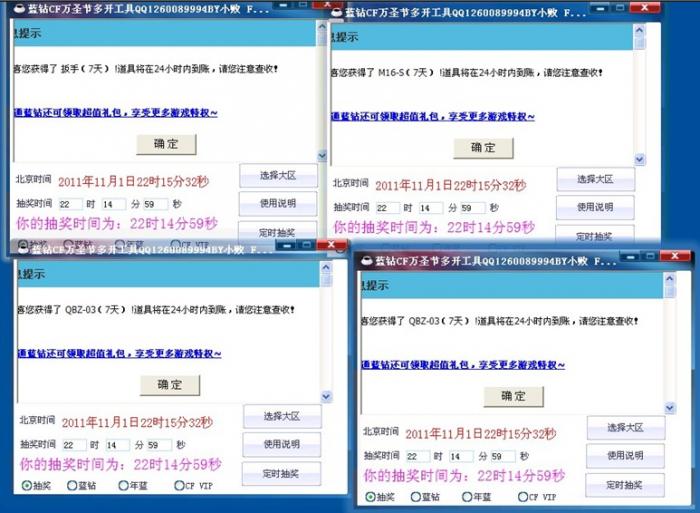Minimize the top-right M16-S window
The image size is (700, 513).
point(601,8)
